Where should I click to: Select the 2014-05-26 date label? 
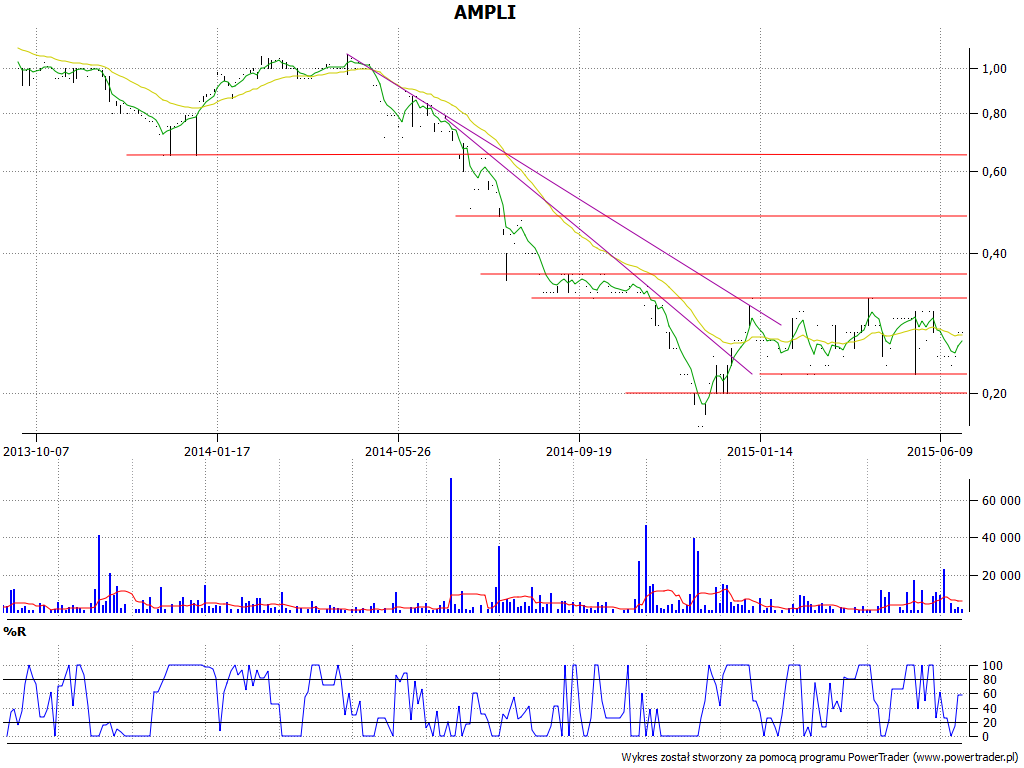[x=398, y=451]
